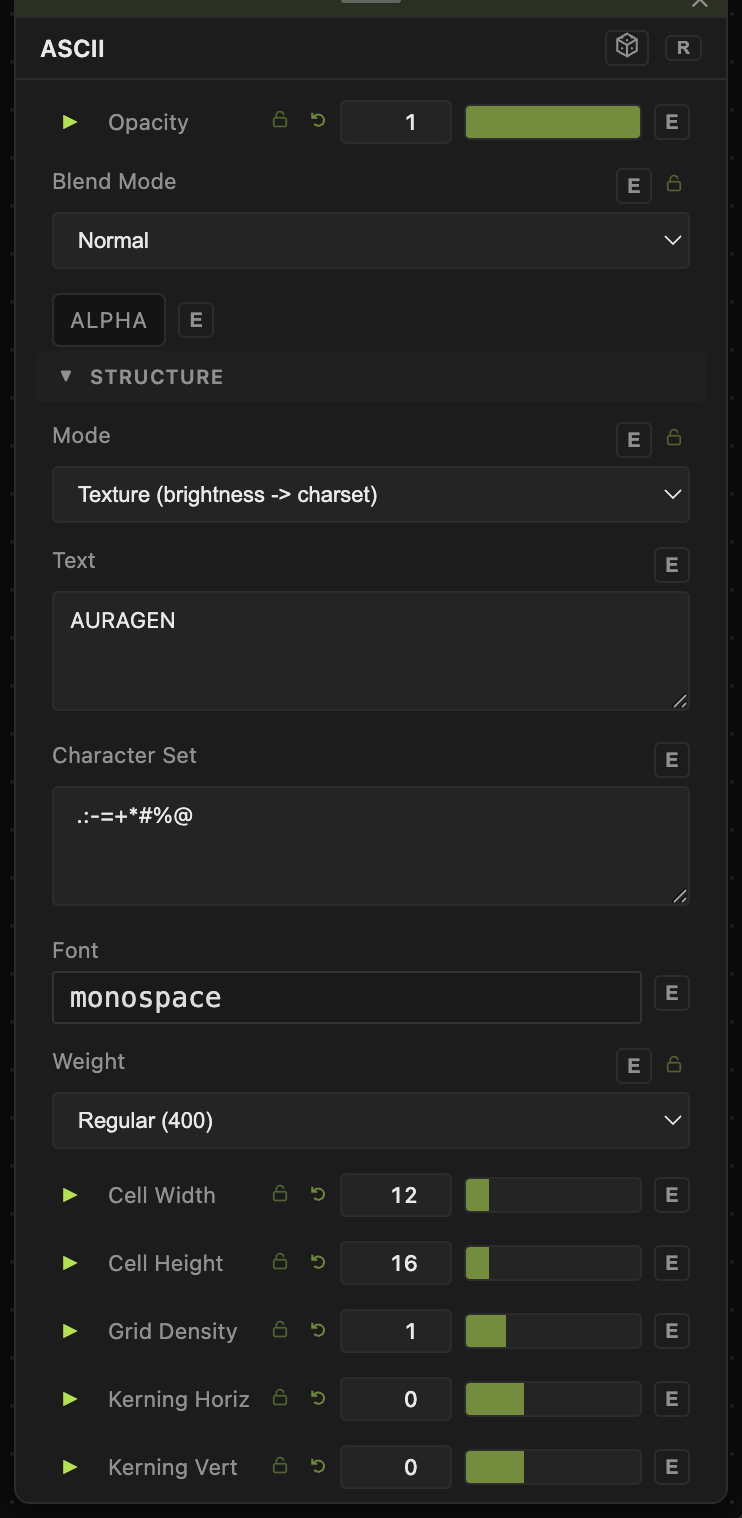Click the Font field containing monospace
This screenshot has height=1518, width=742.
(x=347, y=997)
